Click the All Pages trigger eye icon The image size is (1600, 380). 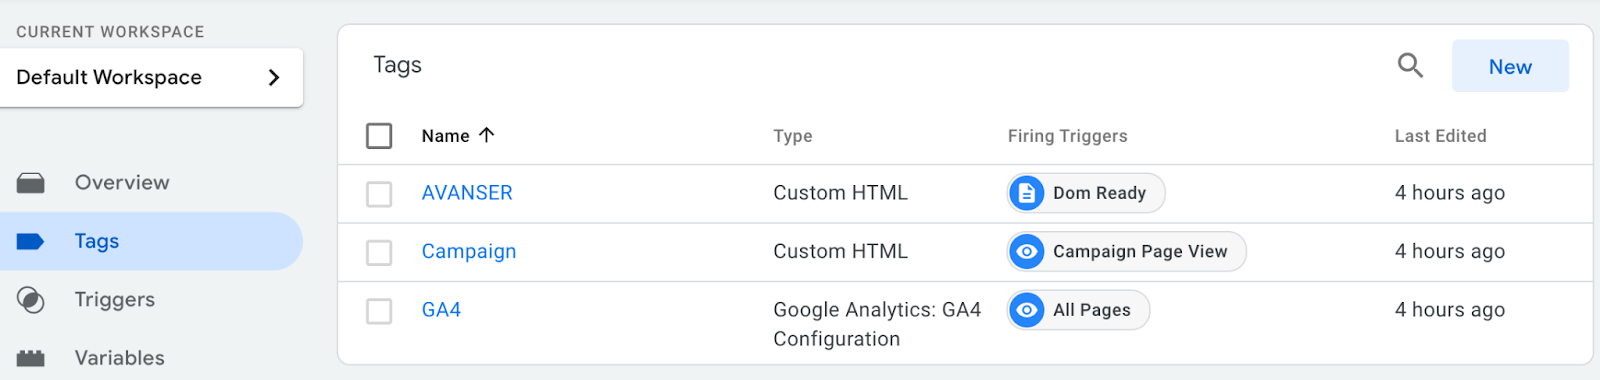(1027, 310)
